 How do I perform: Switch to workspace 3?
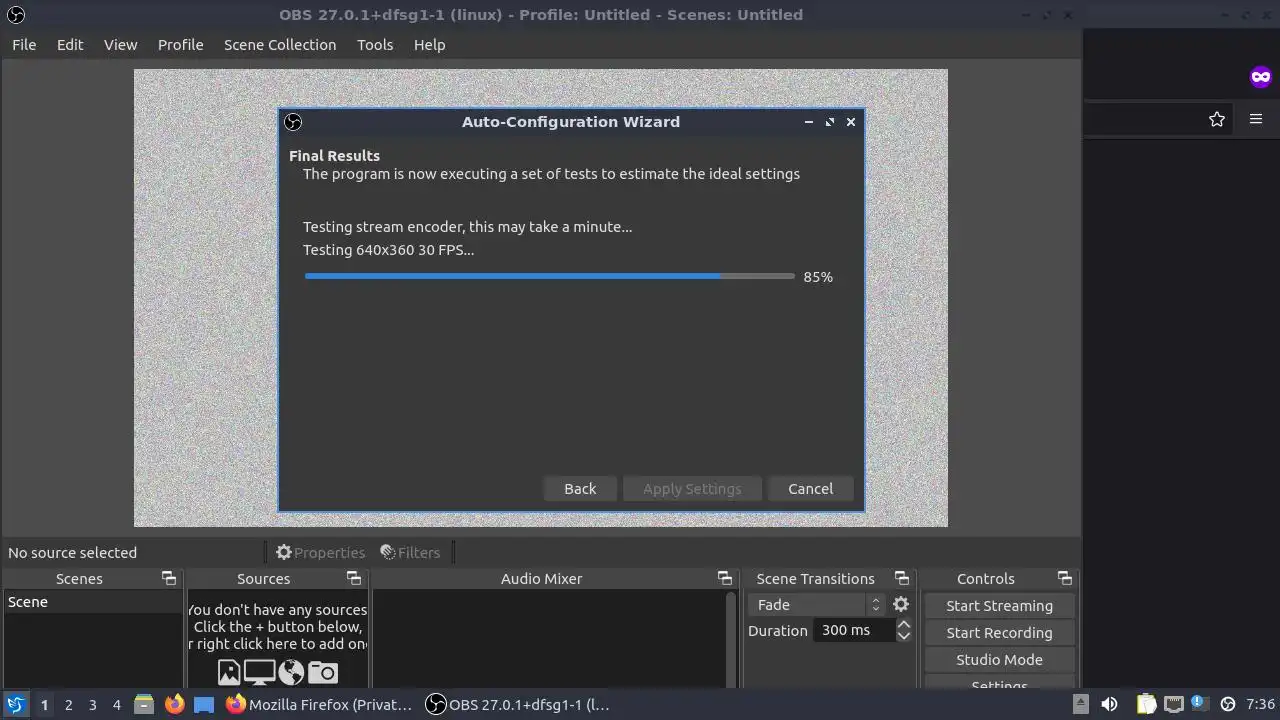click(92, 704)
